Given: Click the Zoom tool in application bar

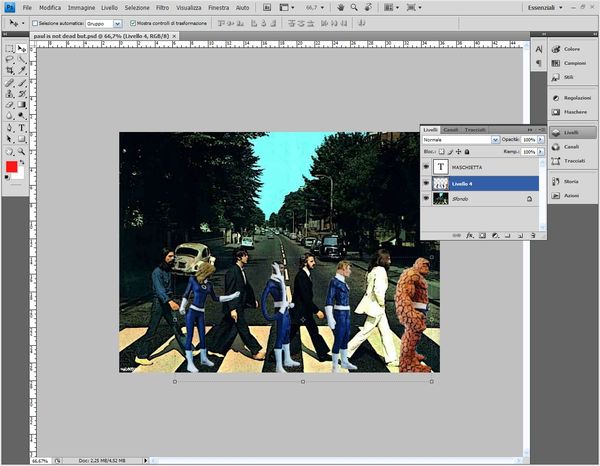Looking at the screenshot, I should [x=354, y=7].
